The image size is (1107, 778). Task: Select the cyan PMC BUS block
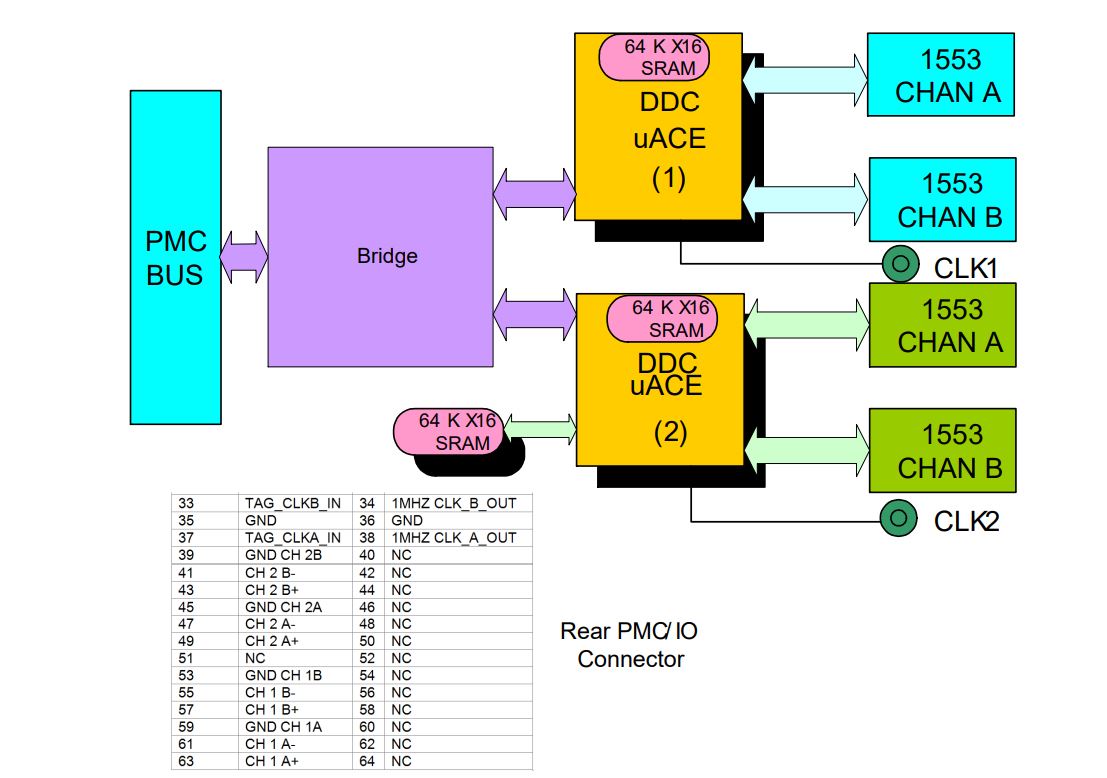tap(175, 256)
